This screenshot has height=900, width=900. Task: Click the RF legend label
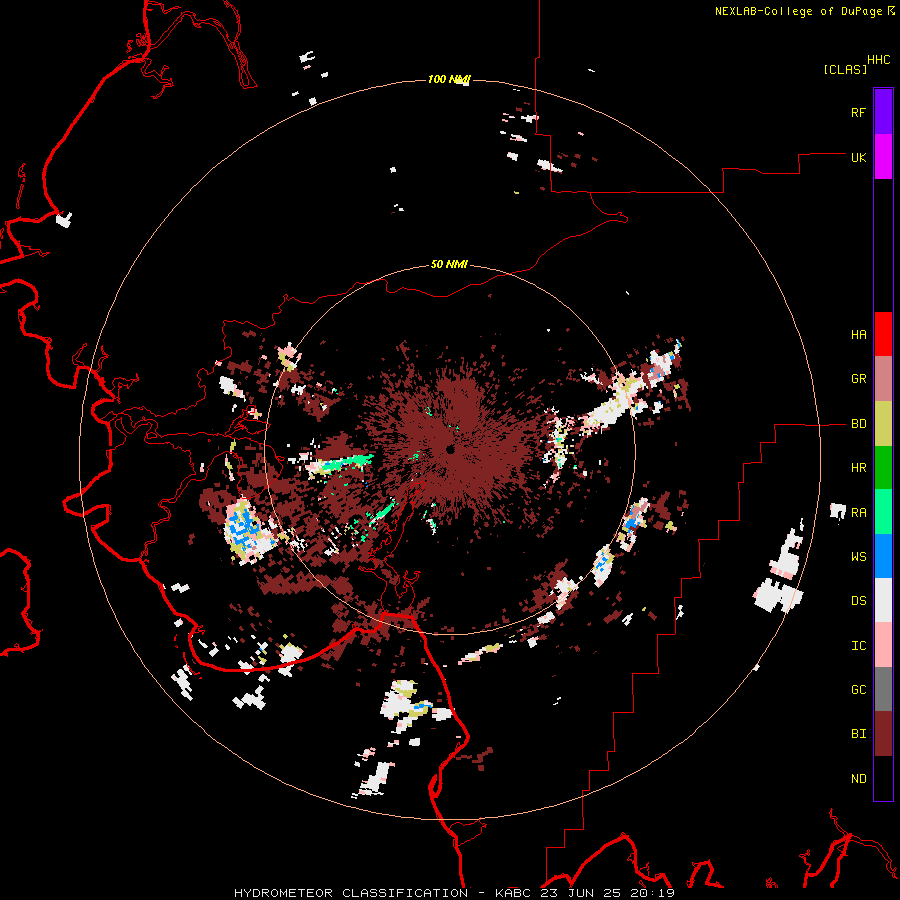pos(858,112)
